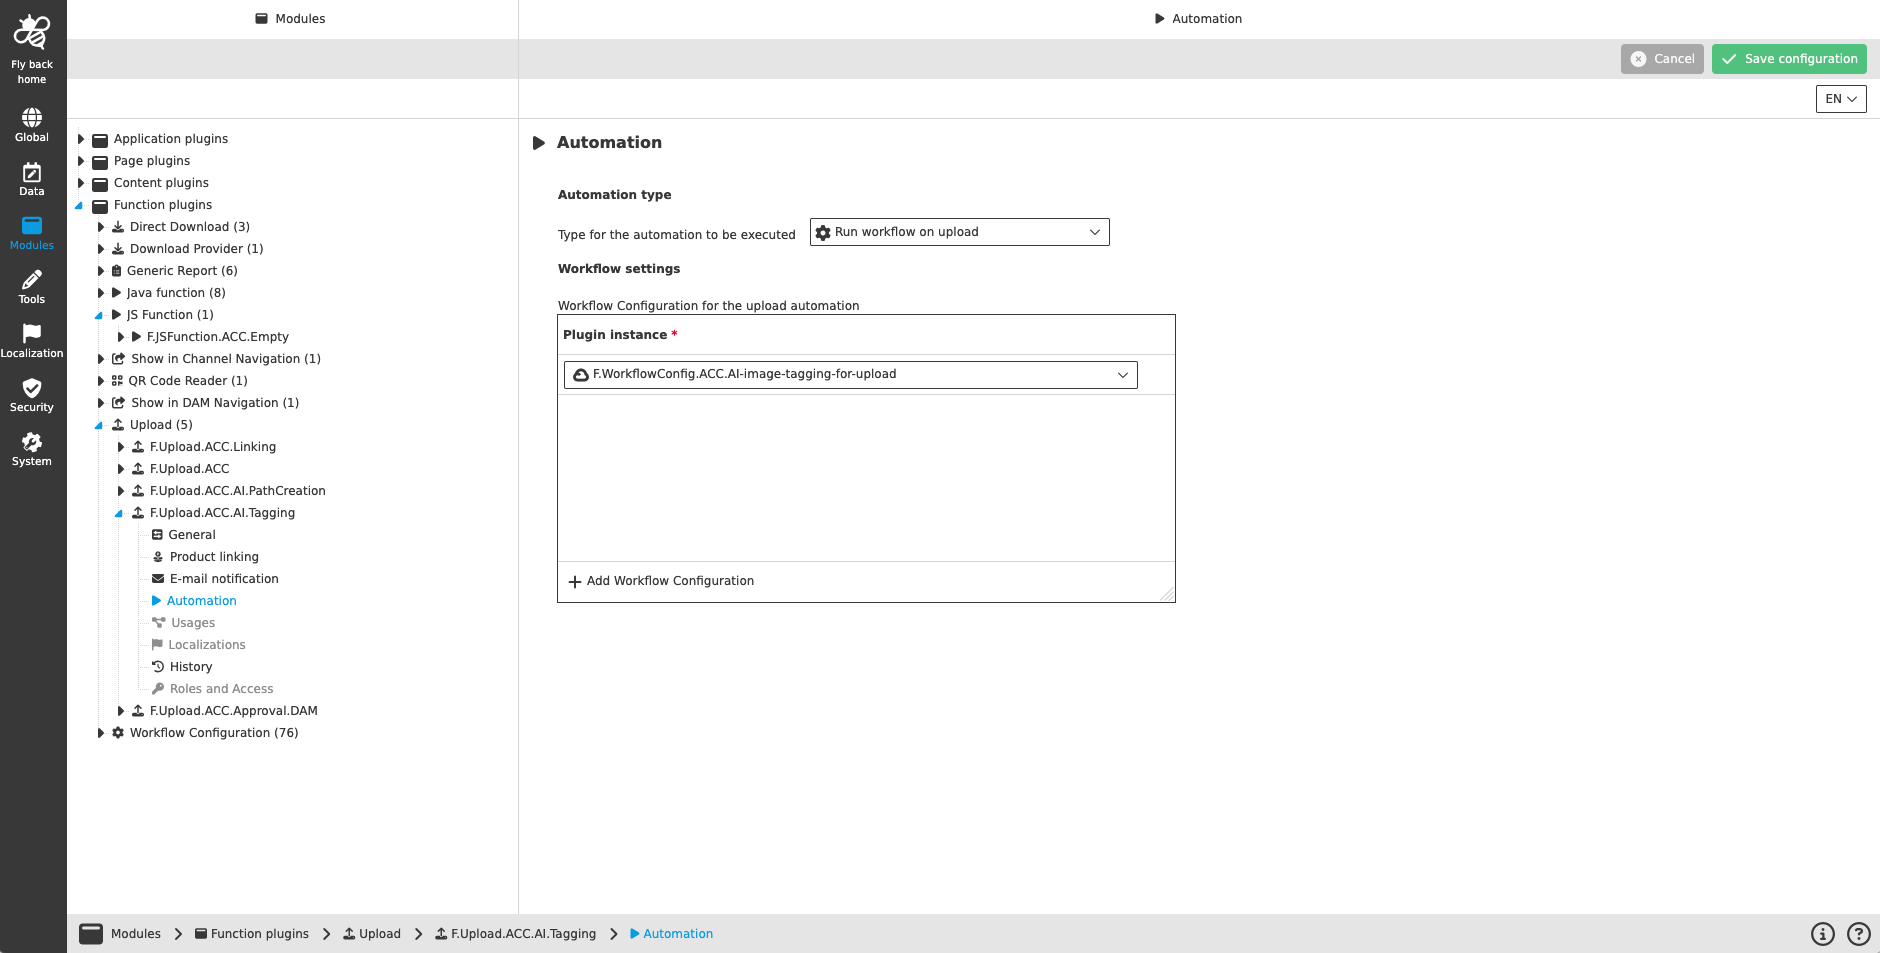The height and width of the screenshot is (953, 1880).
Task: Open the Product linking settings
Action: click(213, 556)
